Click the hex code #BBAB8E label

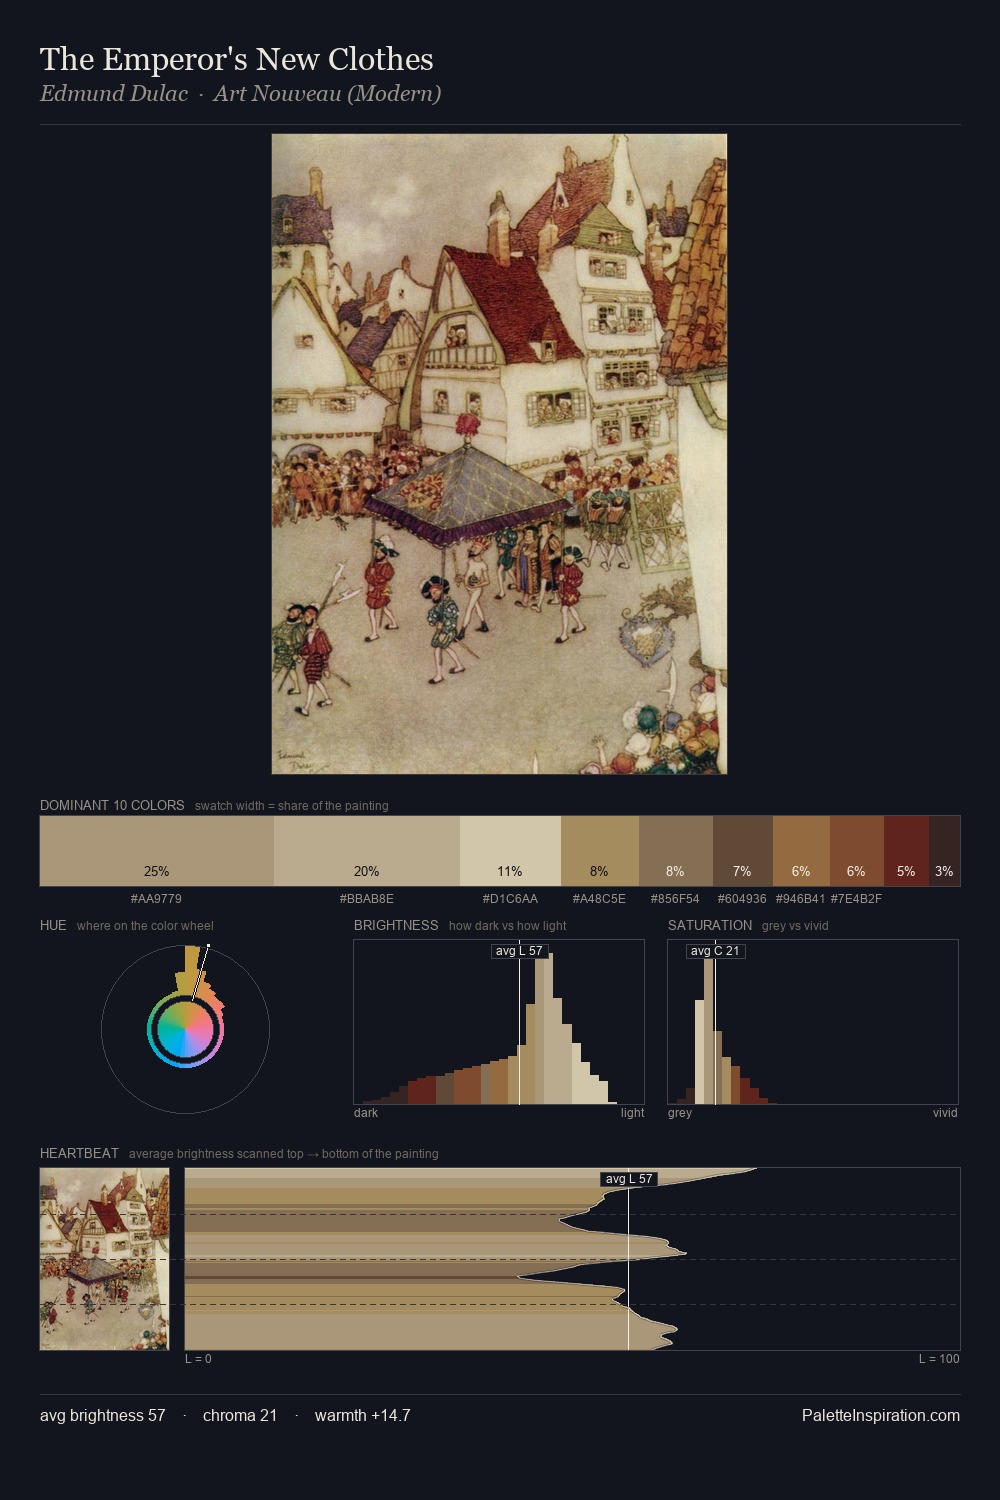pos(367,899)
